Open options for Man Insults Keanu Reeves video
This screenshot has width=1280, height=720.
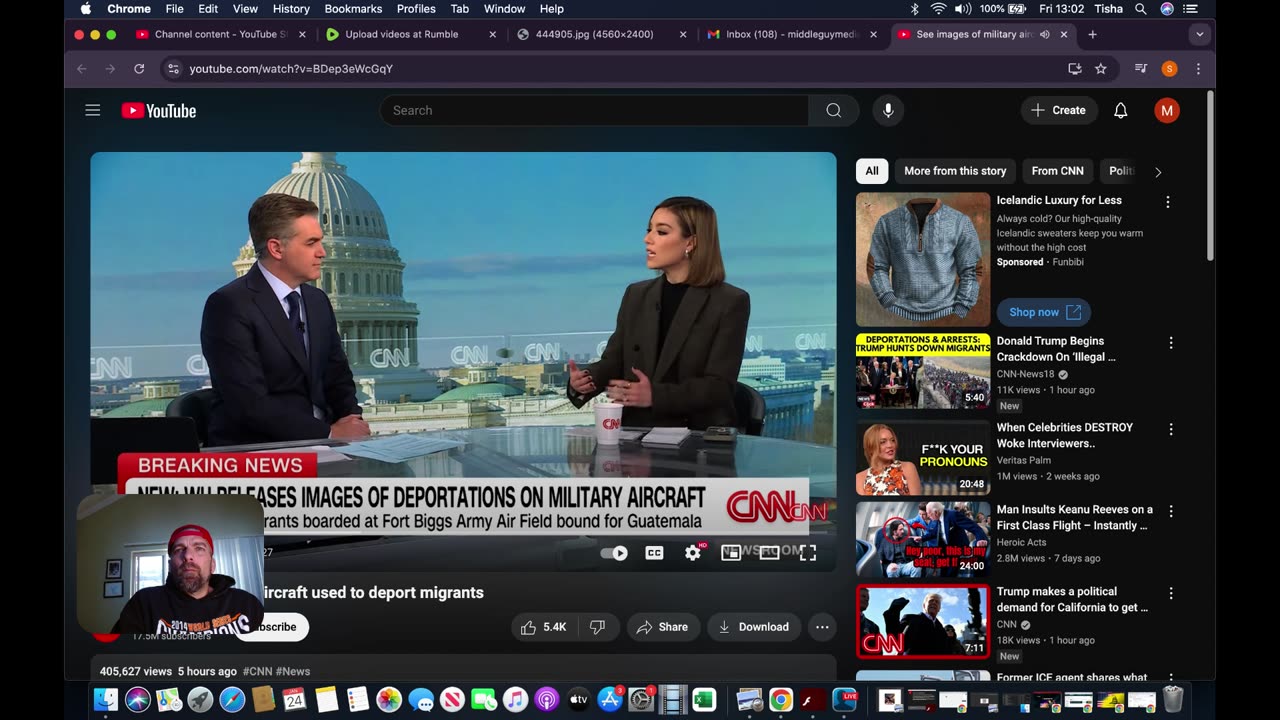point(1171,511)
